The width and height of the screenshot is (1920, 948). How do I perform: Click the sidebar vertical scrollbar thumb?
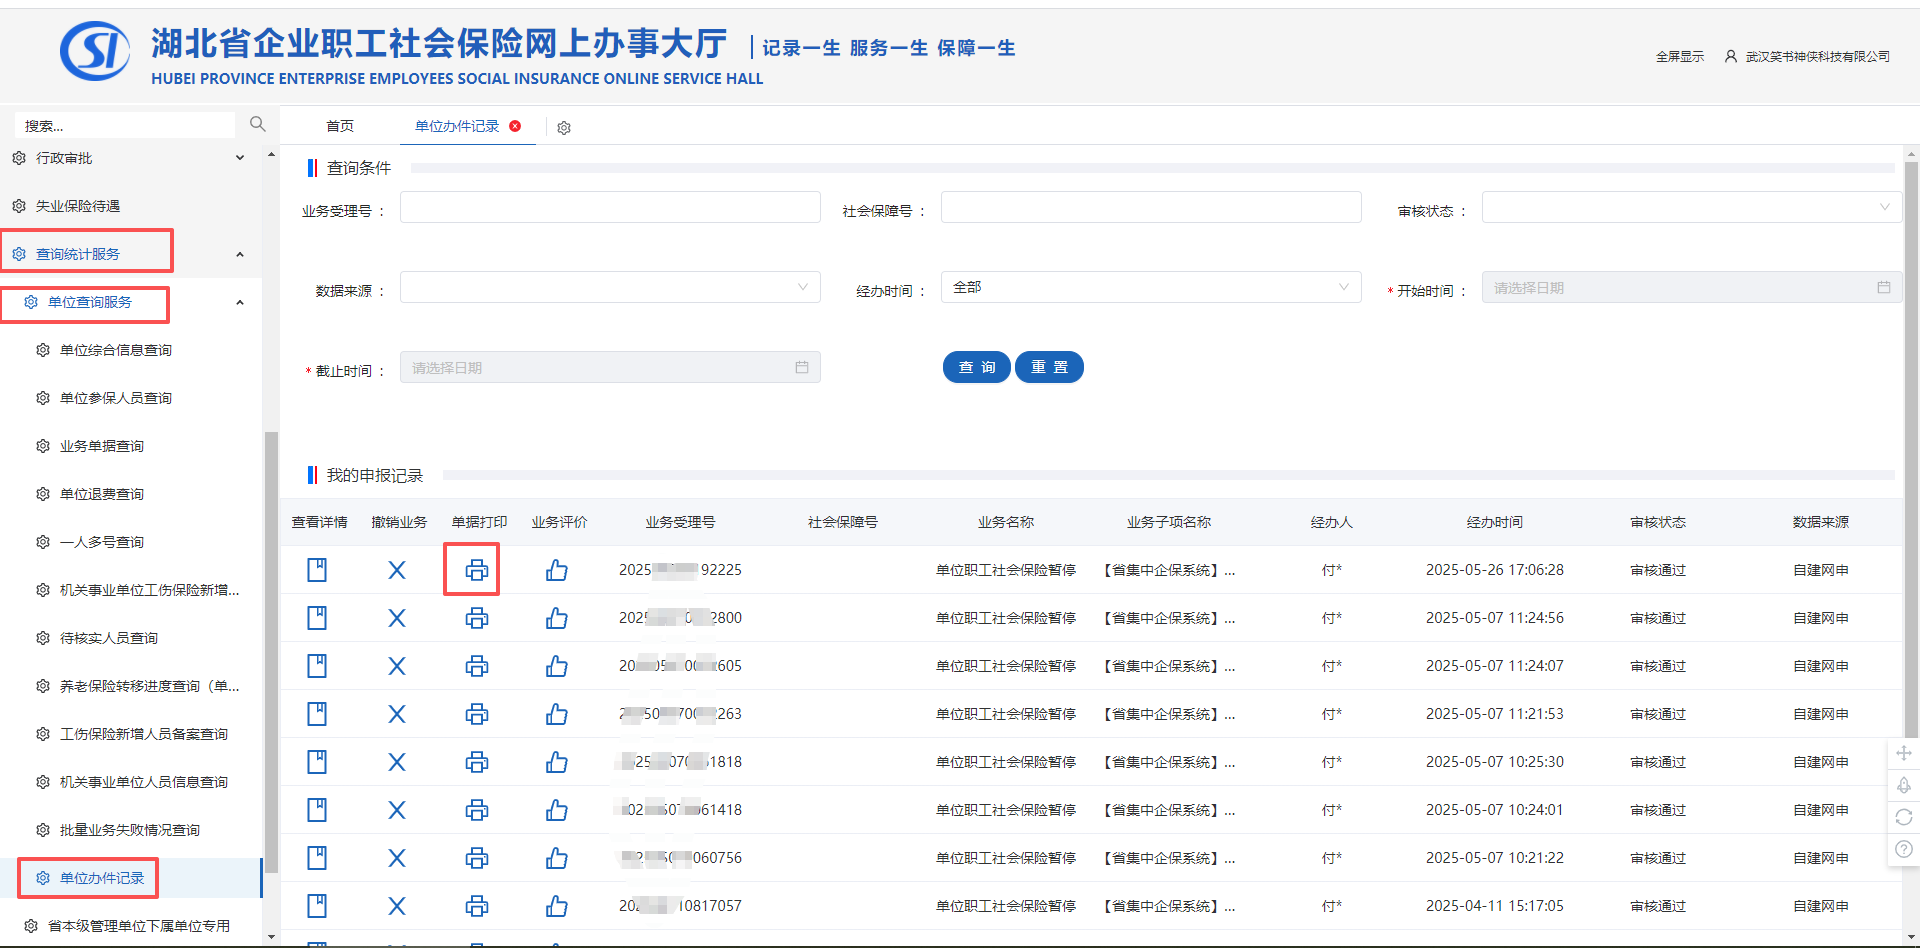270,650
